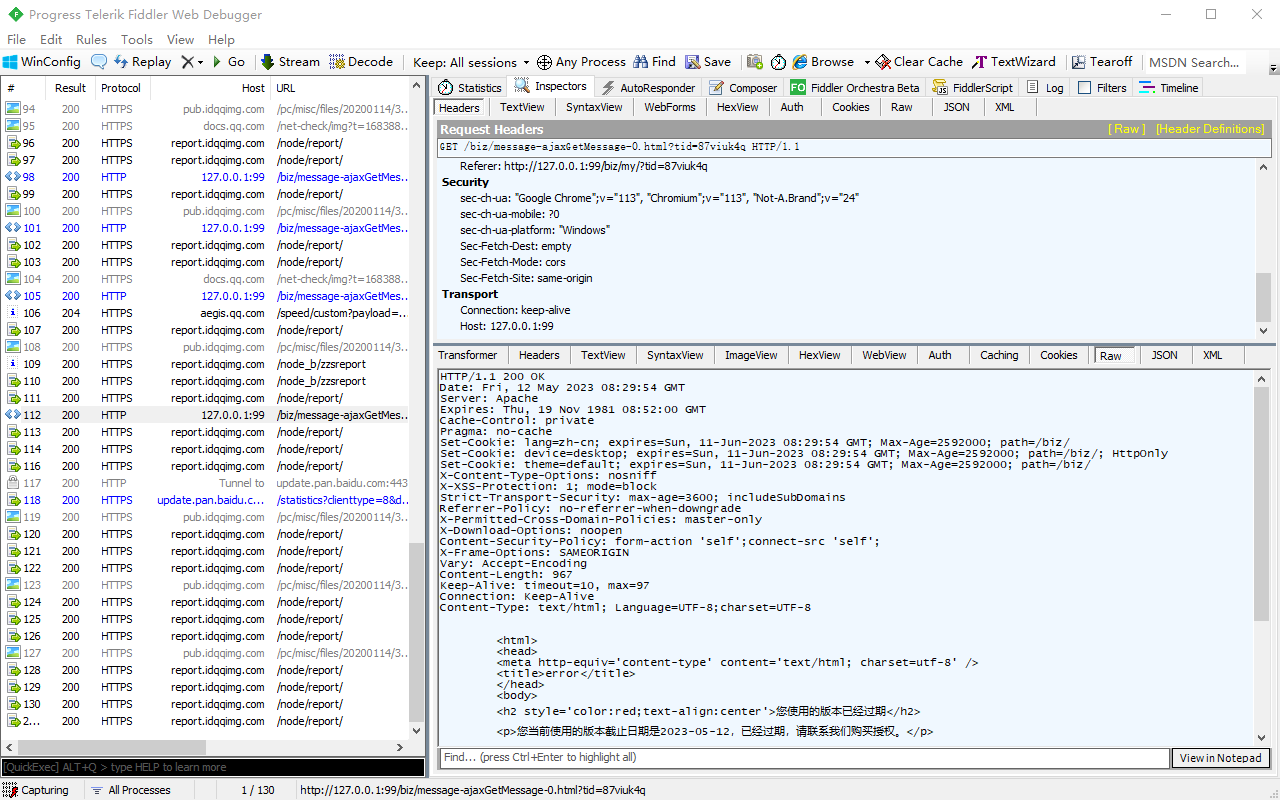
Task: Open the Rules menu
Action: tap(91, 40)
